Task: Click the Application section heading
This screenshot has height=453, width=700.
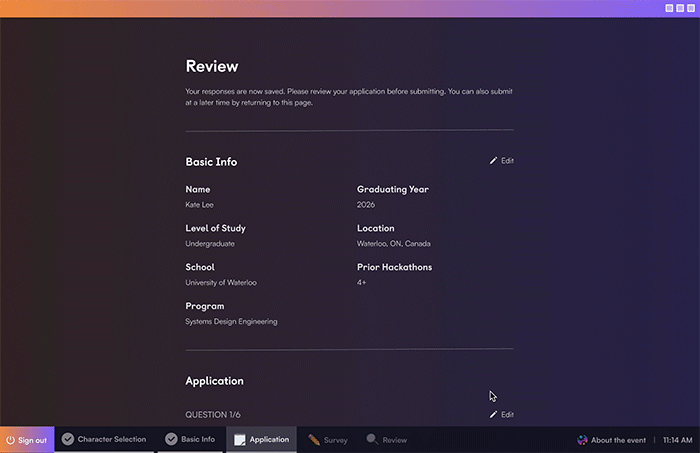Action: (x=215, y=381)
